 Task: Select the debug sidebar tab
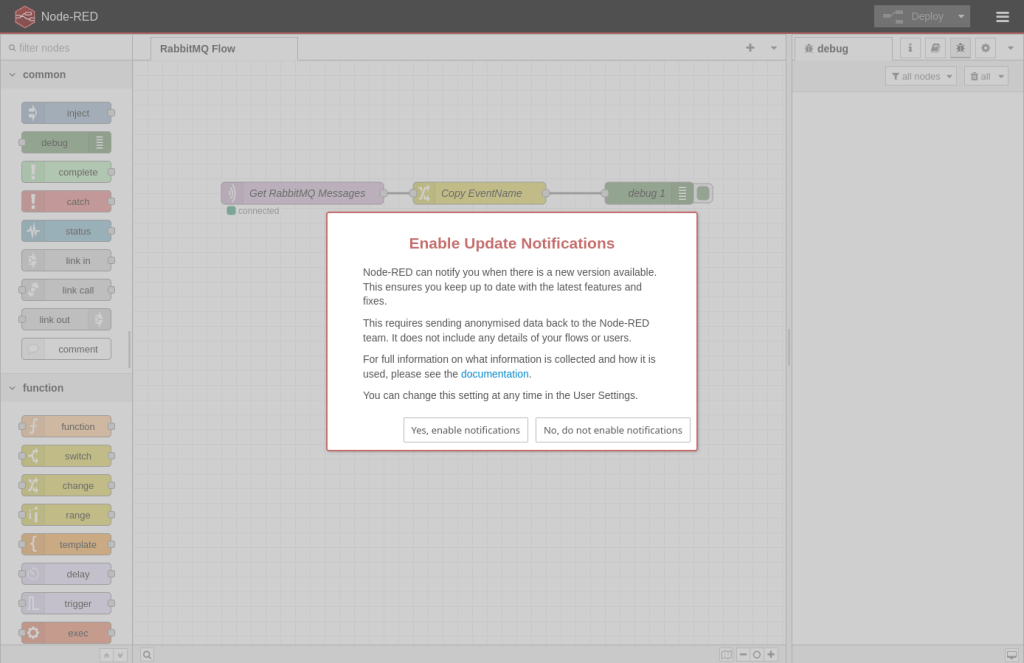[x=832, y=48]
